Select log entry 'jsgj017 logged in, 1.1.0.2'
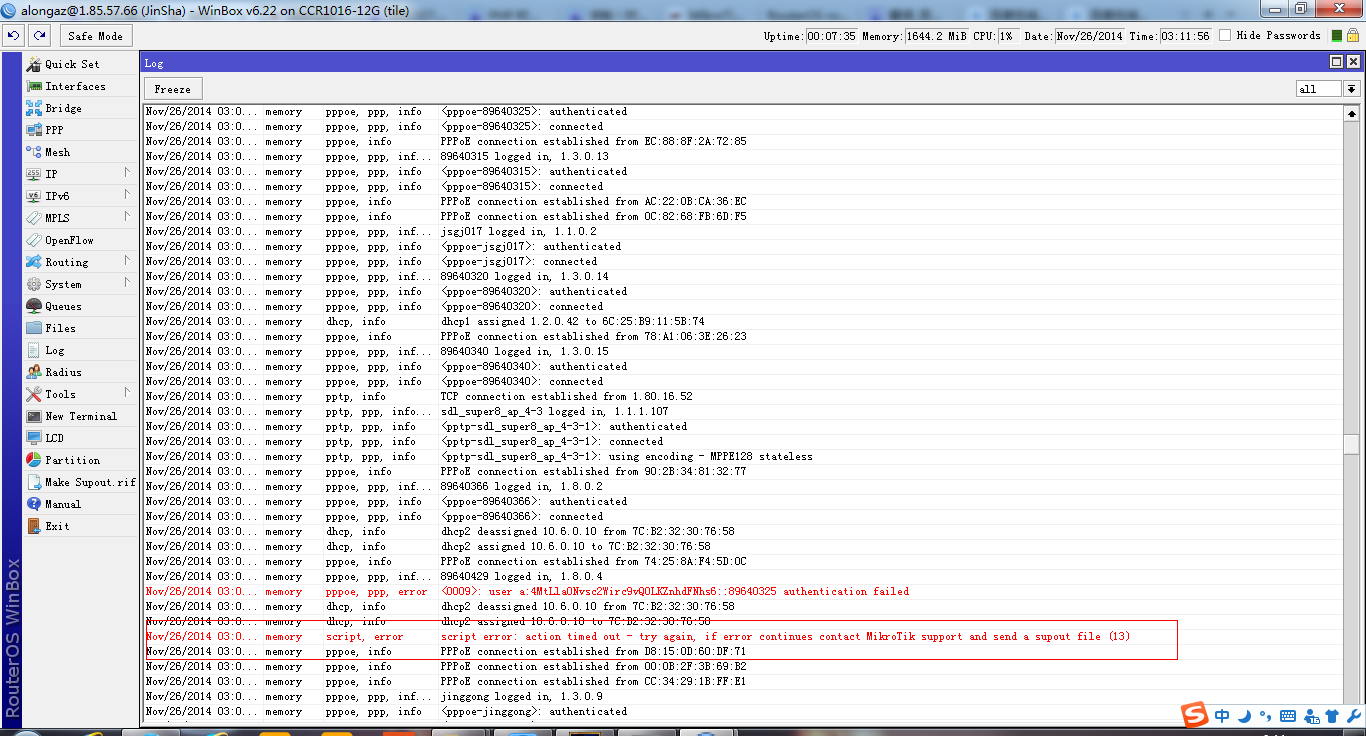Viewport: 1366px width, 736px height. pos(743,232)
